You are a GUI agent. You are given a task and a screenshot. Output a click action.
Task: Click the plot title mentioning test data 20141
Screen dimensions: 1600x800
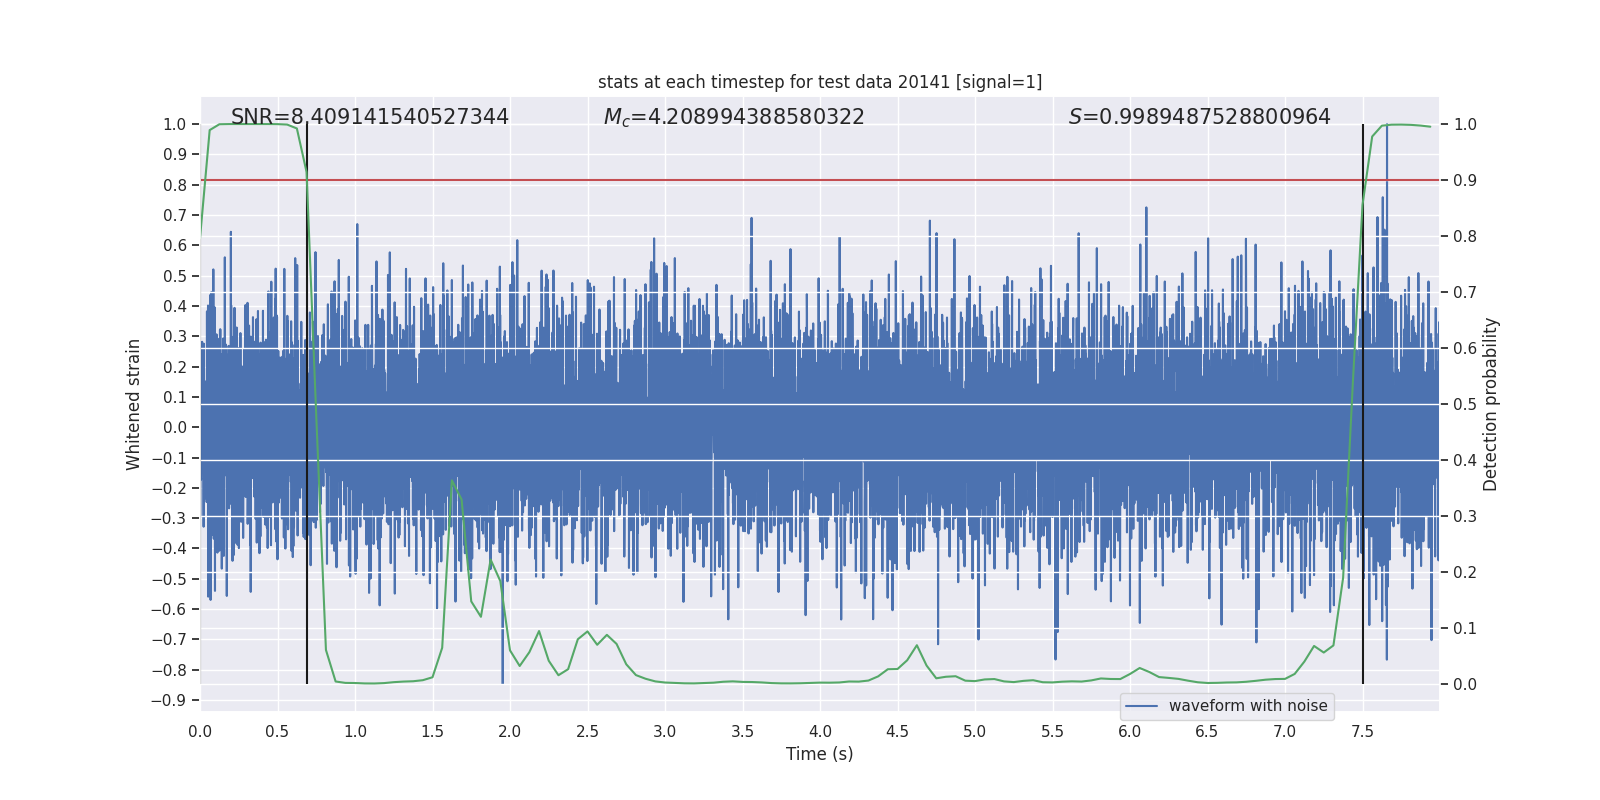(819, 82)
